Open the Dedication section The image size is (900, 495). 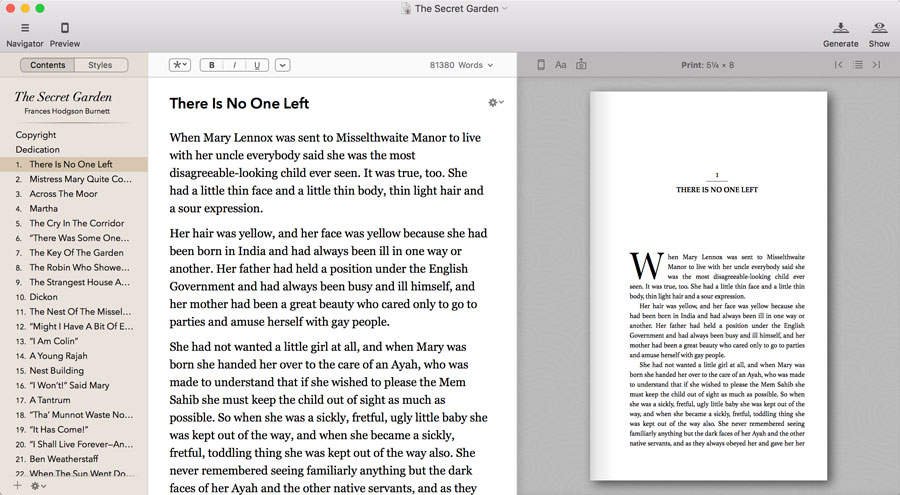pos(37,149)
